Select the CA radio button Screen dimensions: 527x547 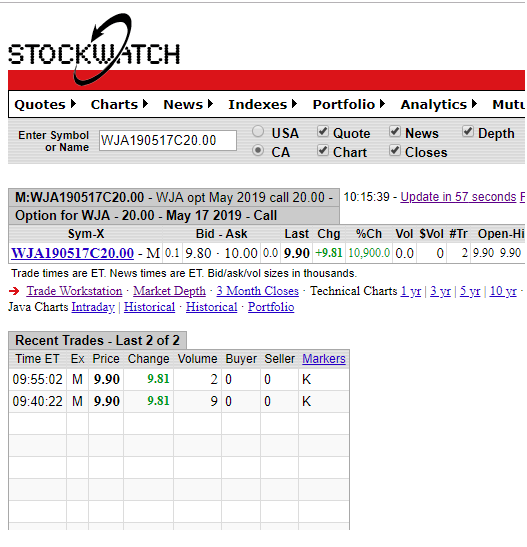point(258,151)
